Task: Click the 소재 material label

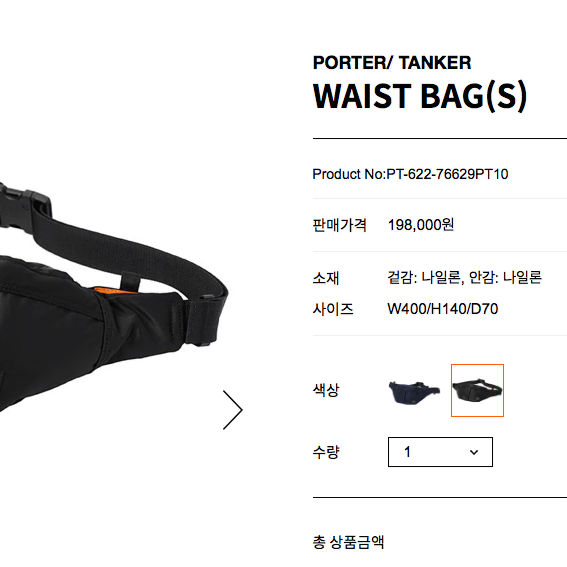Action: [326, 278]
